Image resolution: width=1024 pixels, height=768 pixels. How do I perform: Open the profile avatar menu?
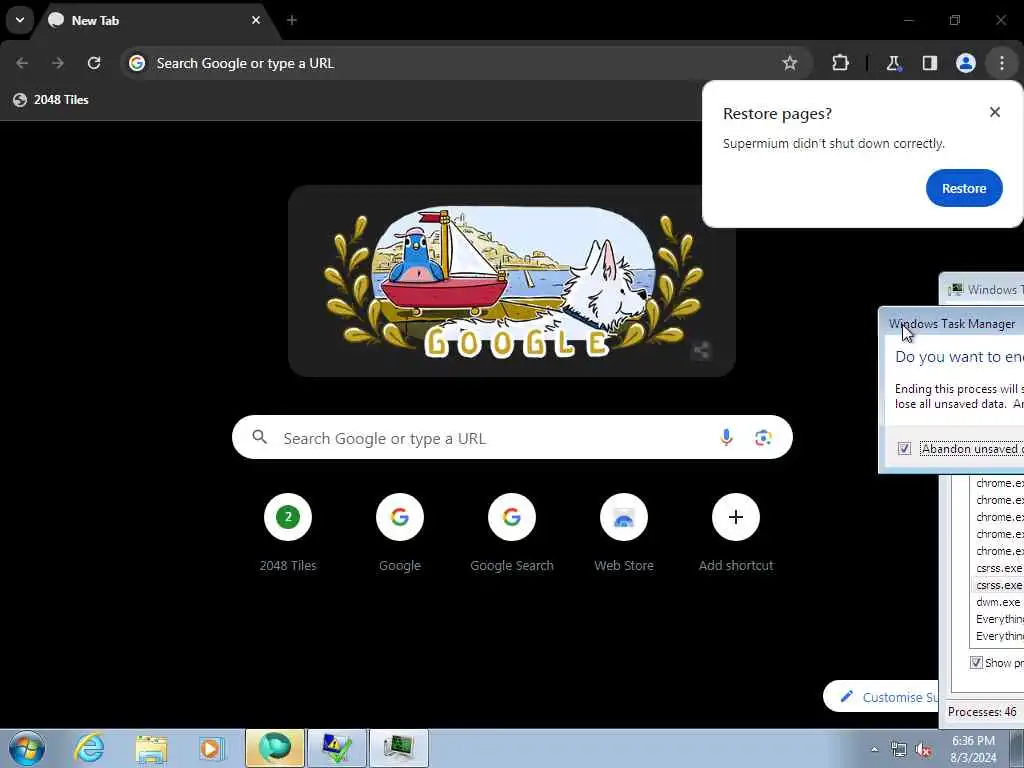click(966, 63)
